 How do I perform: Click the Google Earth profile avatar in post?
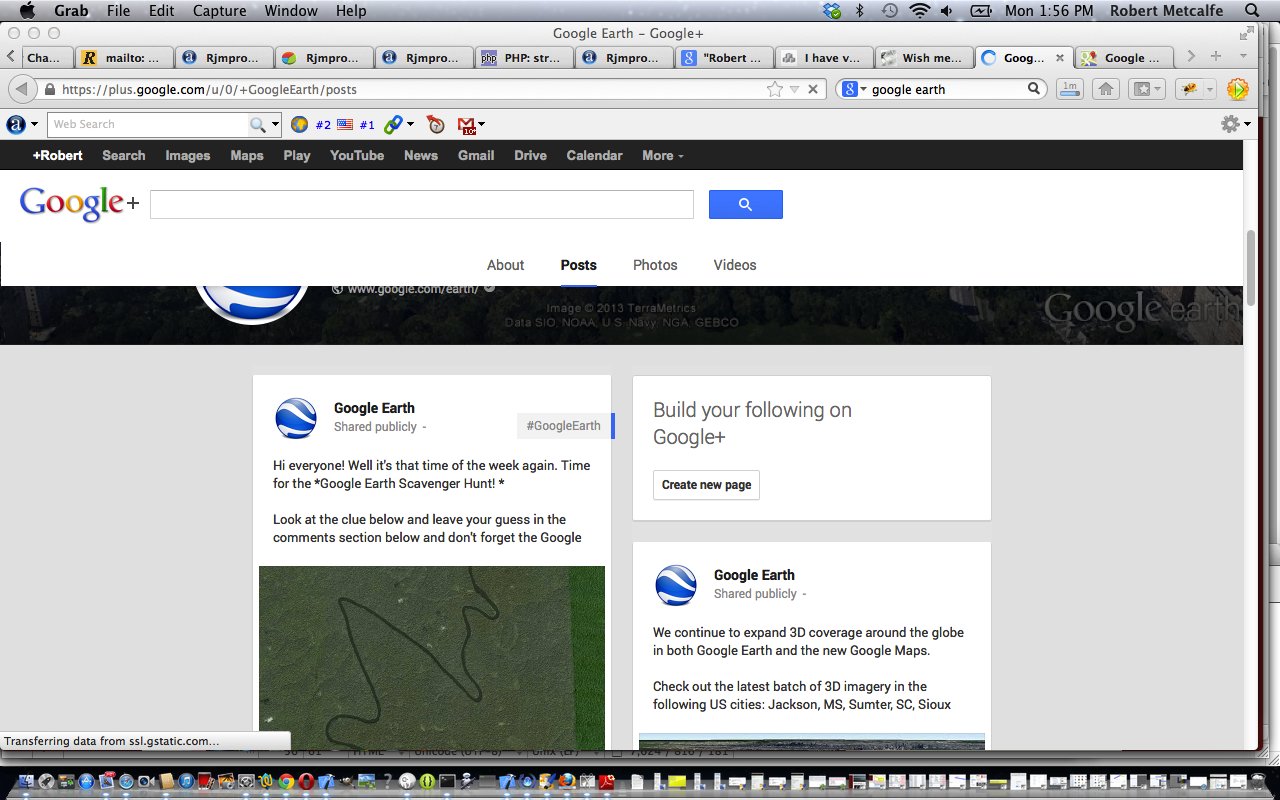coord(296,418)
